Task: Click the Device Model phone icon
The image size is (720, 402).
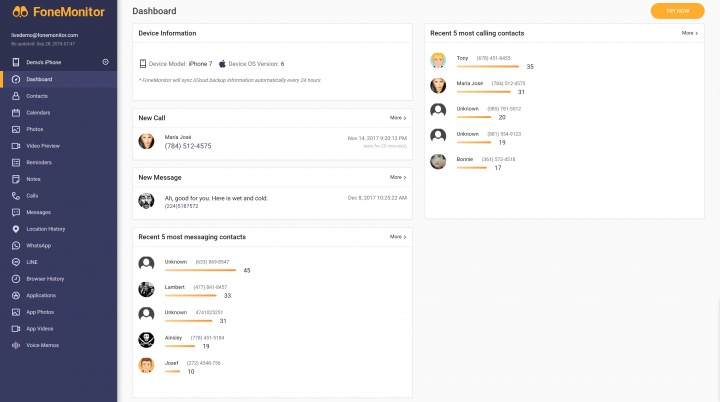Action: 143,63
